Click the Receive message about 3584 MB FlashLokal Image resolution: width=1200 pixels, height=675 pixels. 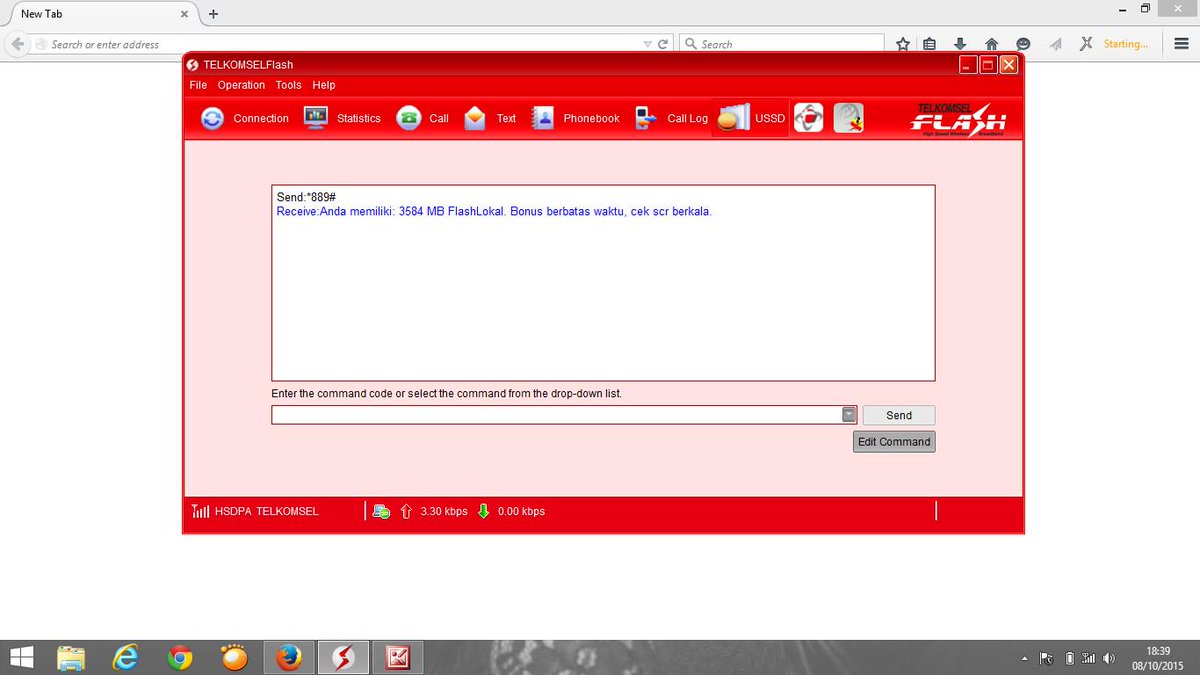click(x=494, y=212)
